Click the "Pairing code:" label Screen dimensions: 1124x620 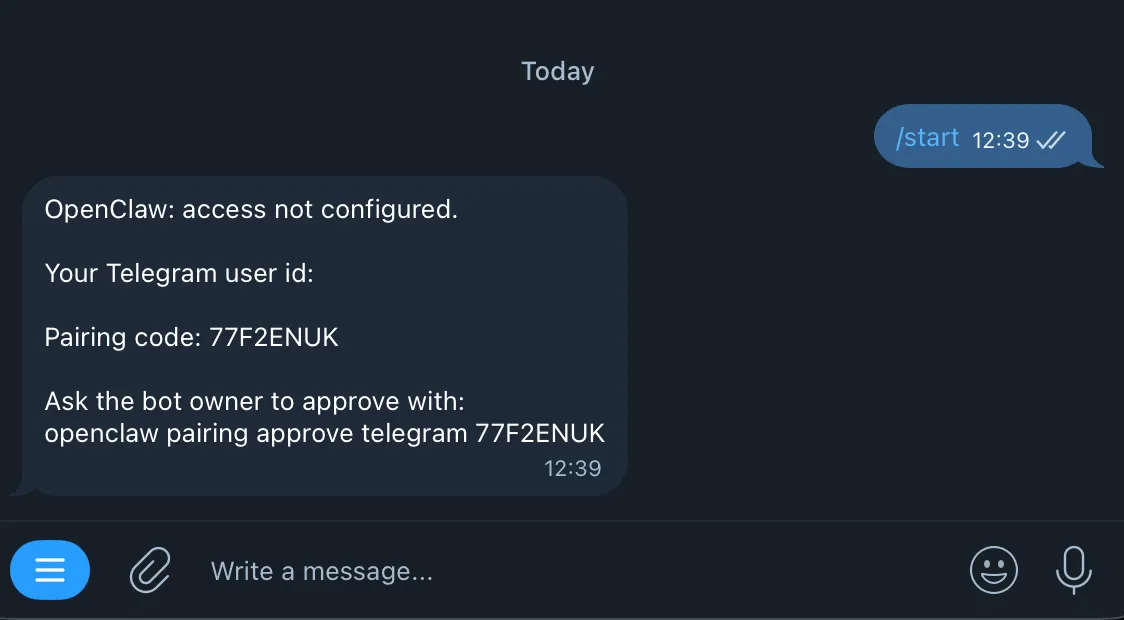[123, 337]
